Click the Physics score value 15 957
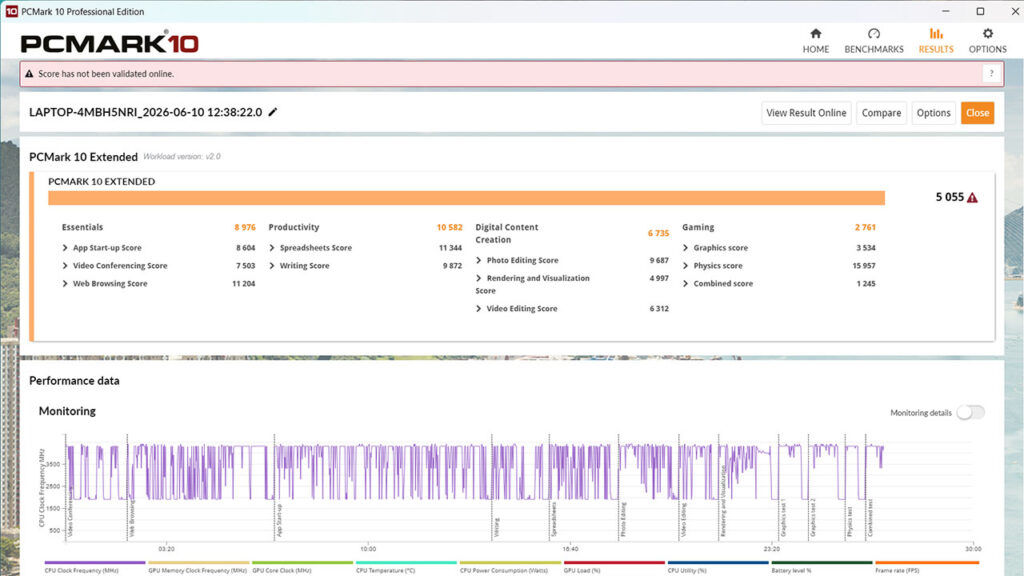The height and width of the screenshot is (576, 1024). pyautogui.click(x=864, y=266)
